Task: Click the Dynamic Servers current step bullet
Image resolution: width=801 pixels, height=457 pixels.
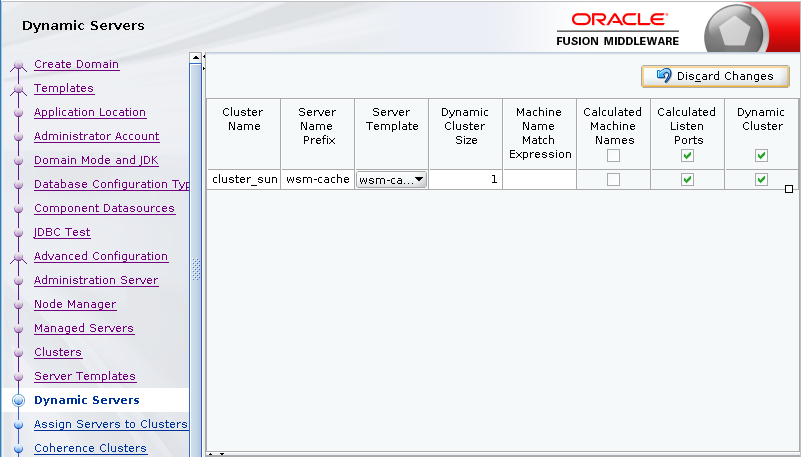Action: point(18,401)
